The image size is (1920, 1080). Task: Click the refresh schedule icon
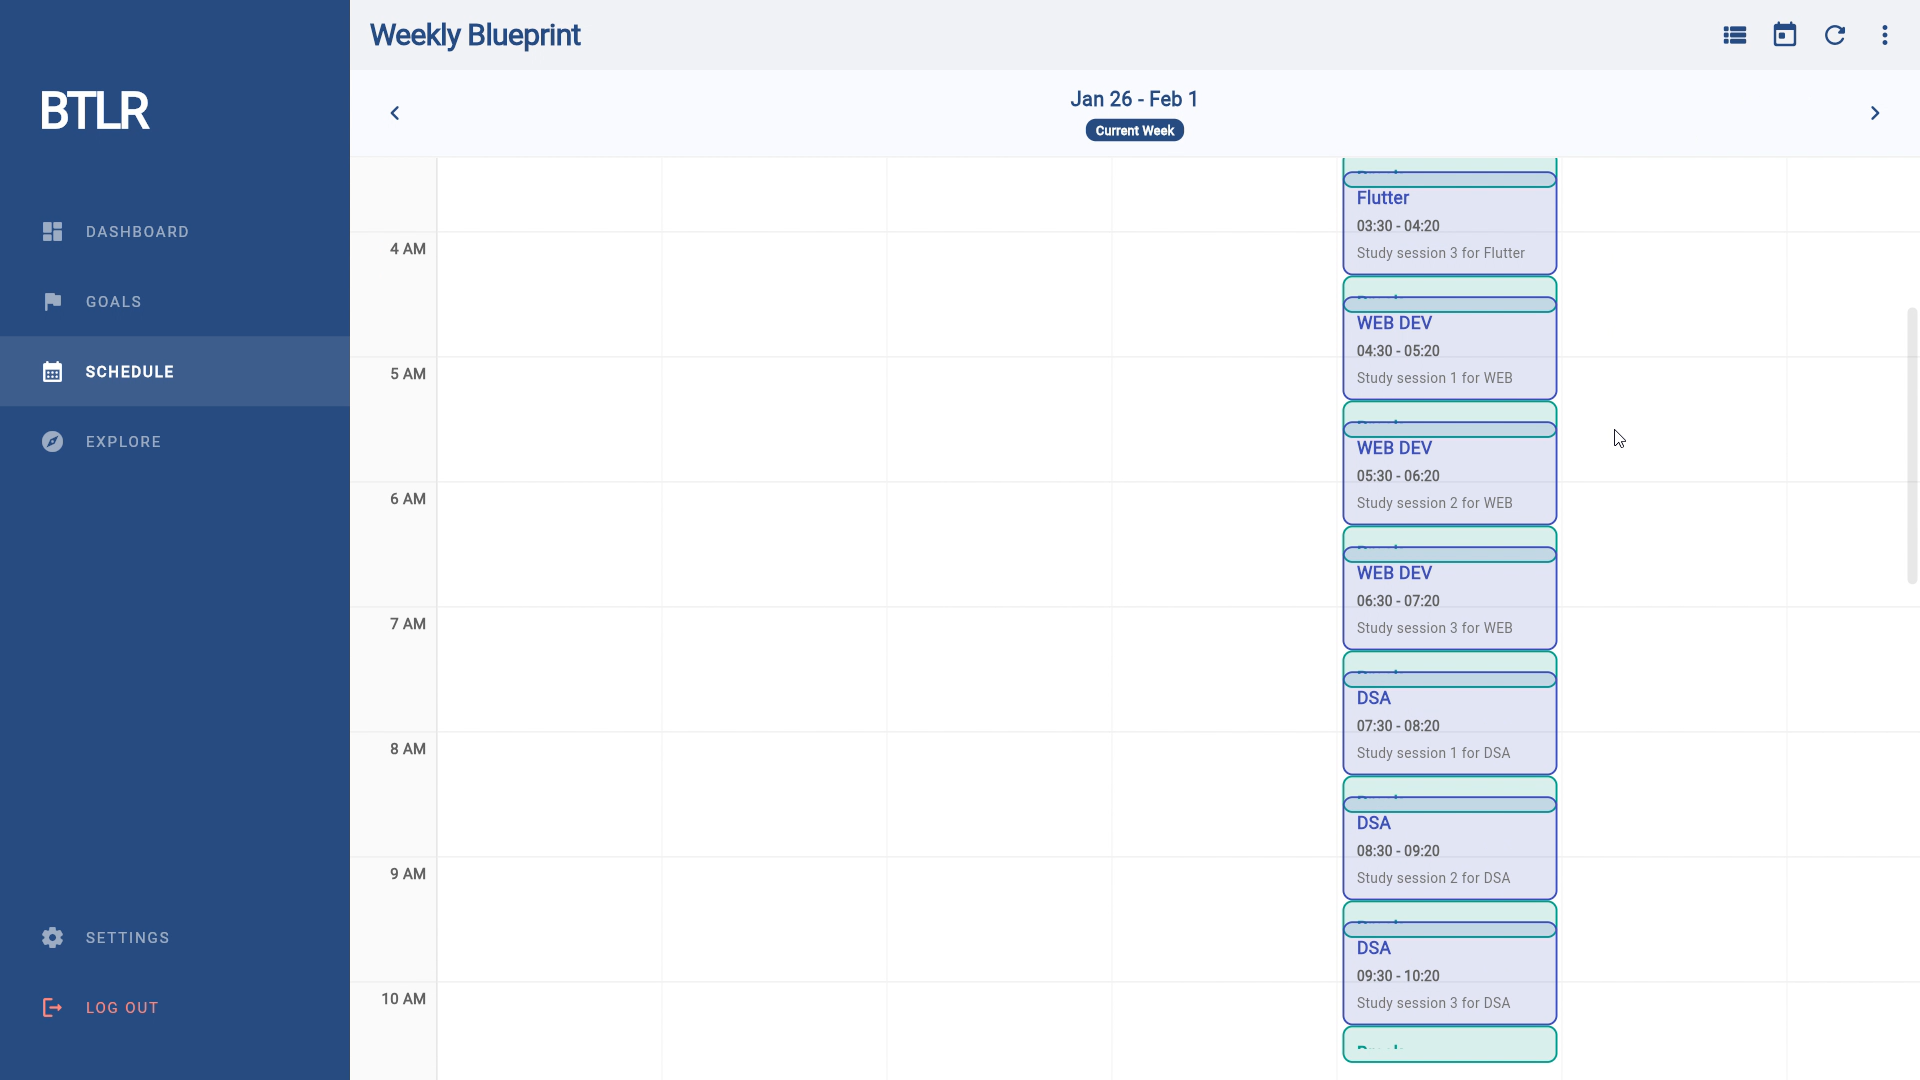[1835, 35]
